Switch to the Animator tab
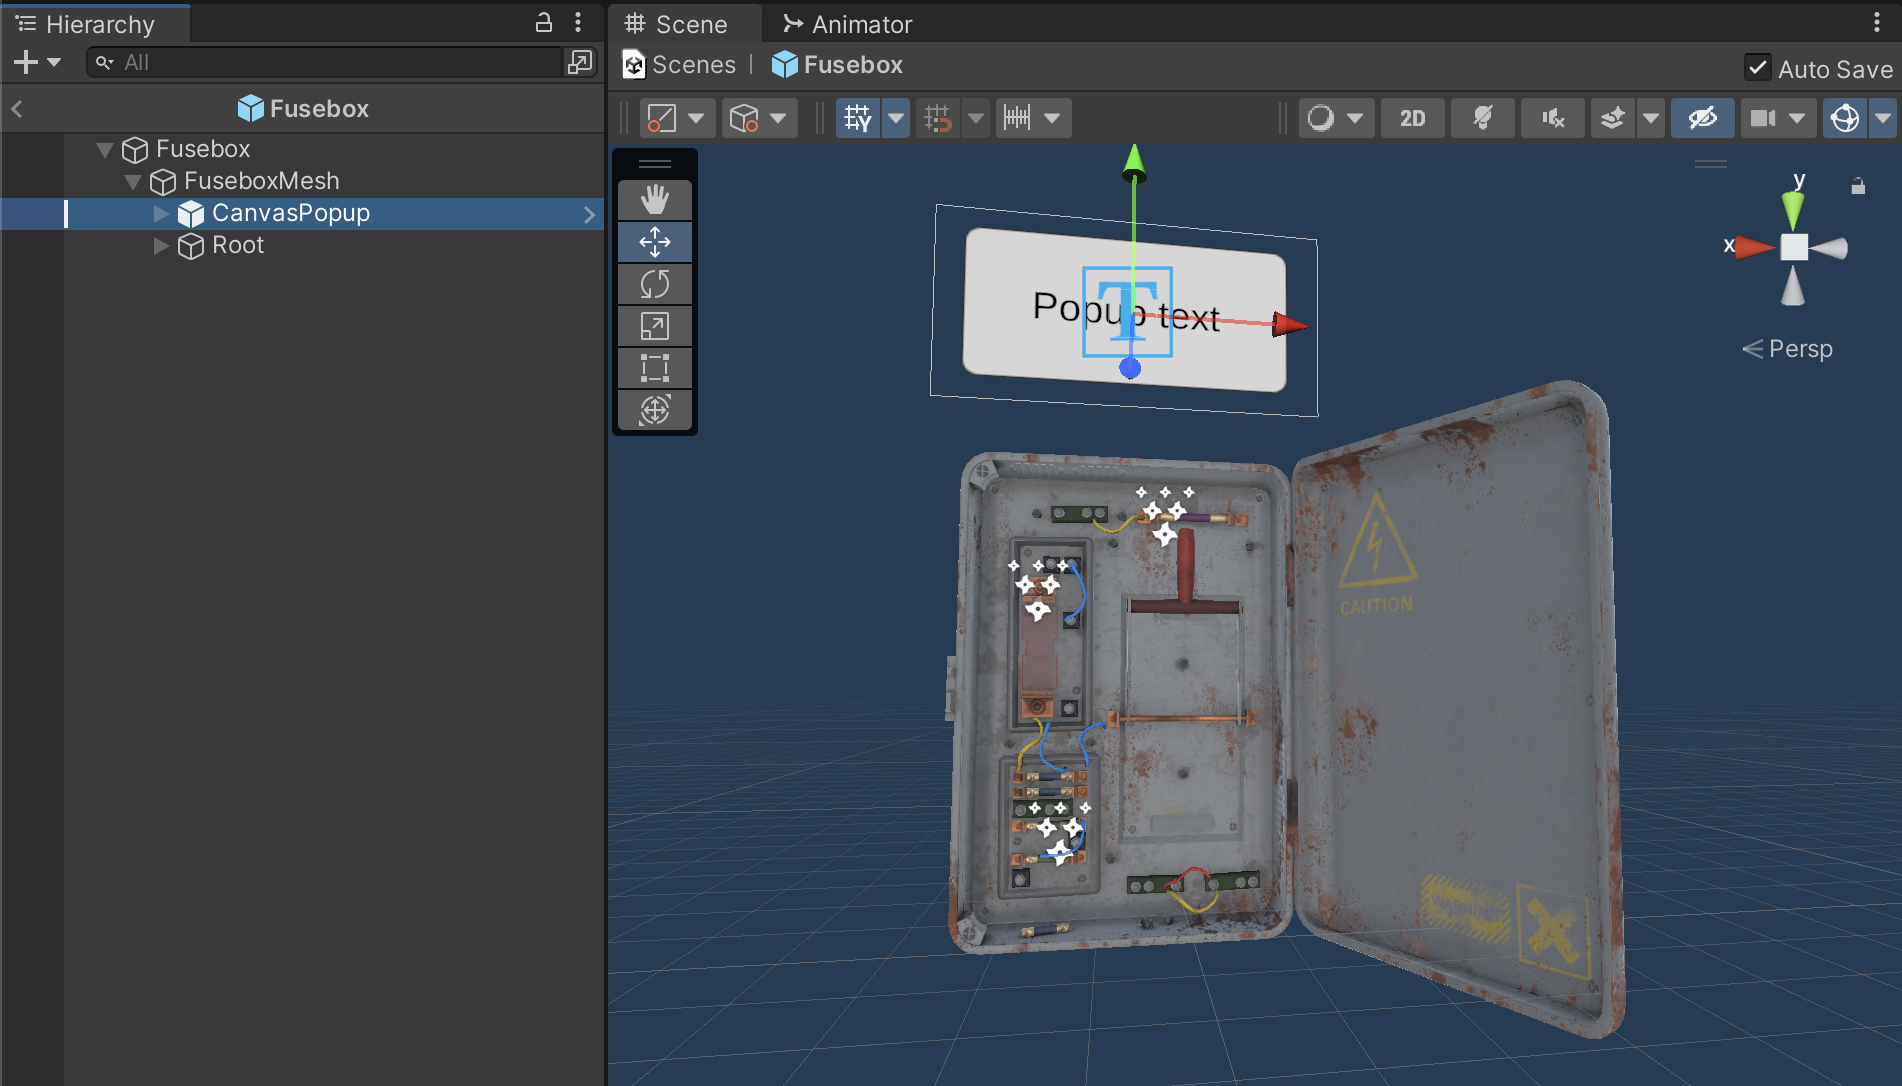 click(x=848, y=24)
